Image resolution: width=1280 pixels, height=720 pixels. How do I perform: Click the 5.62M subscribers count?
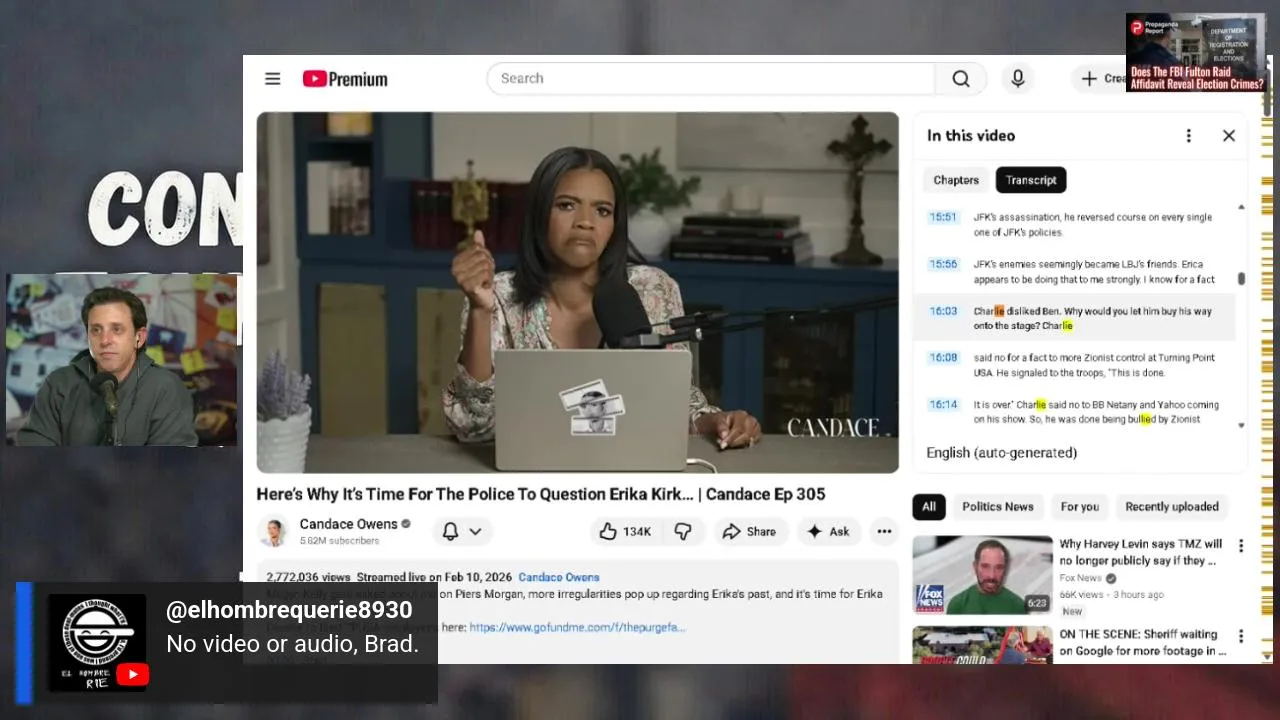point(339,541)
